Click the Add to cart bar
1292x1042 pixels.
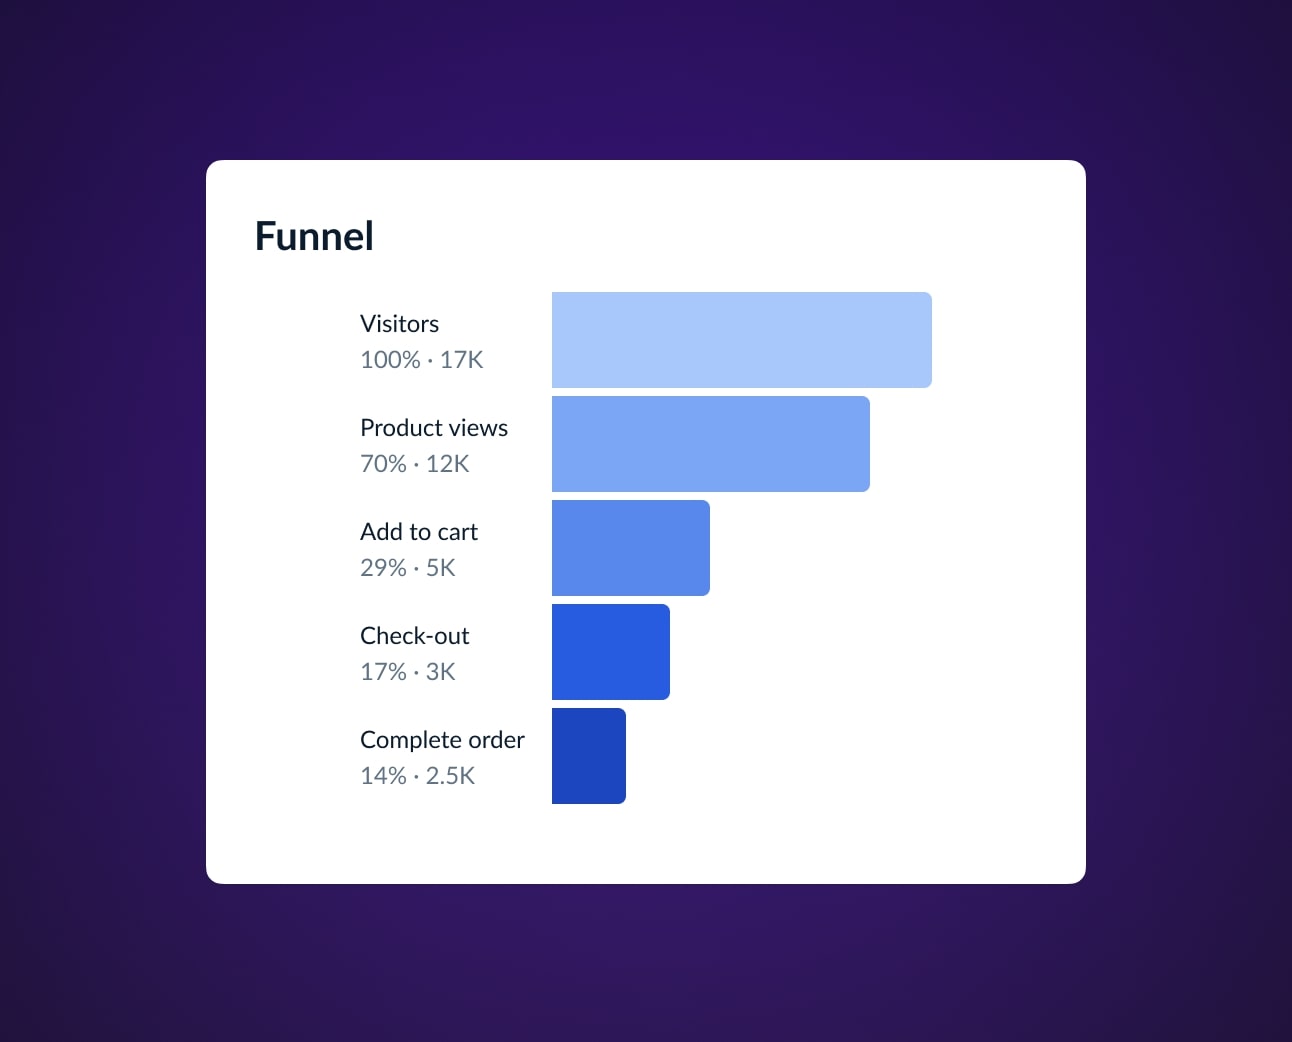click(x=630, y=548)
